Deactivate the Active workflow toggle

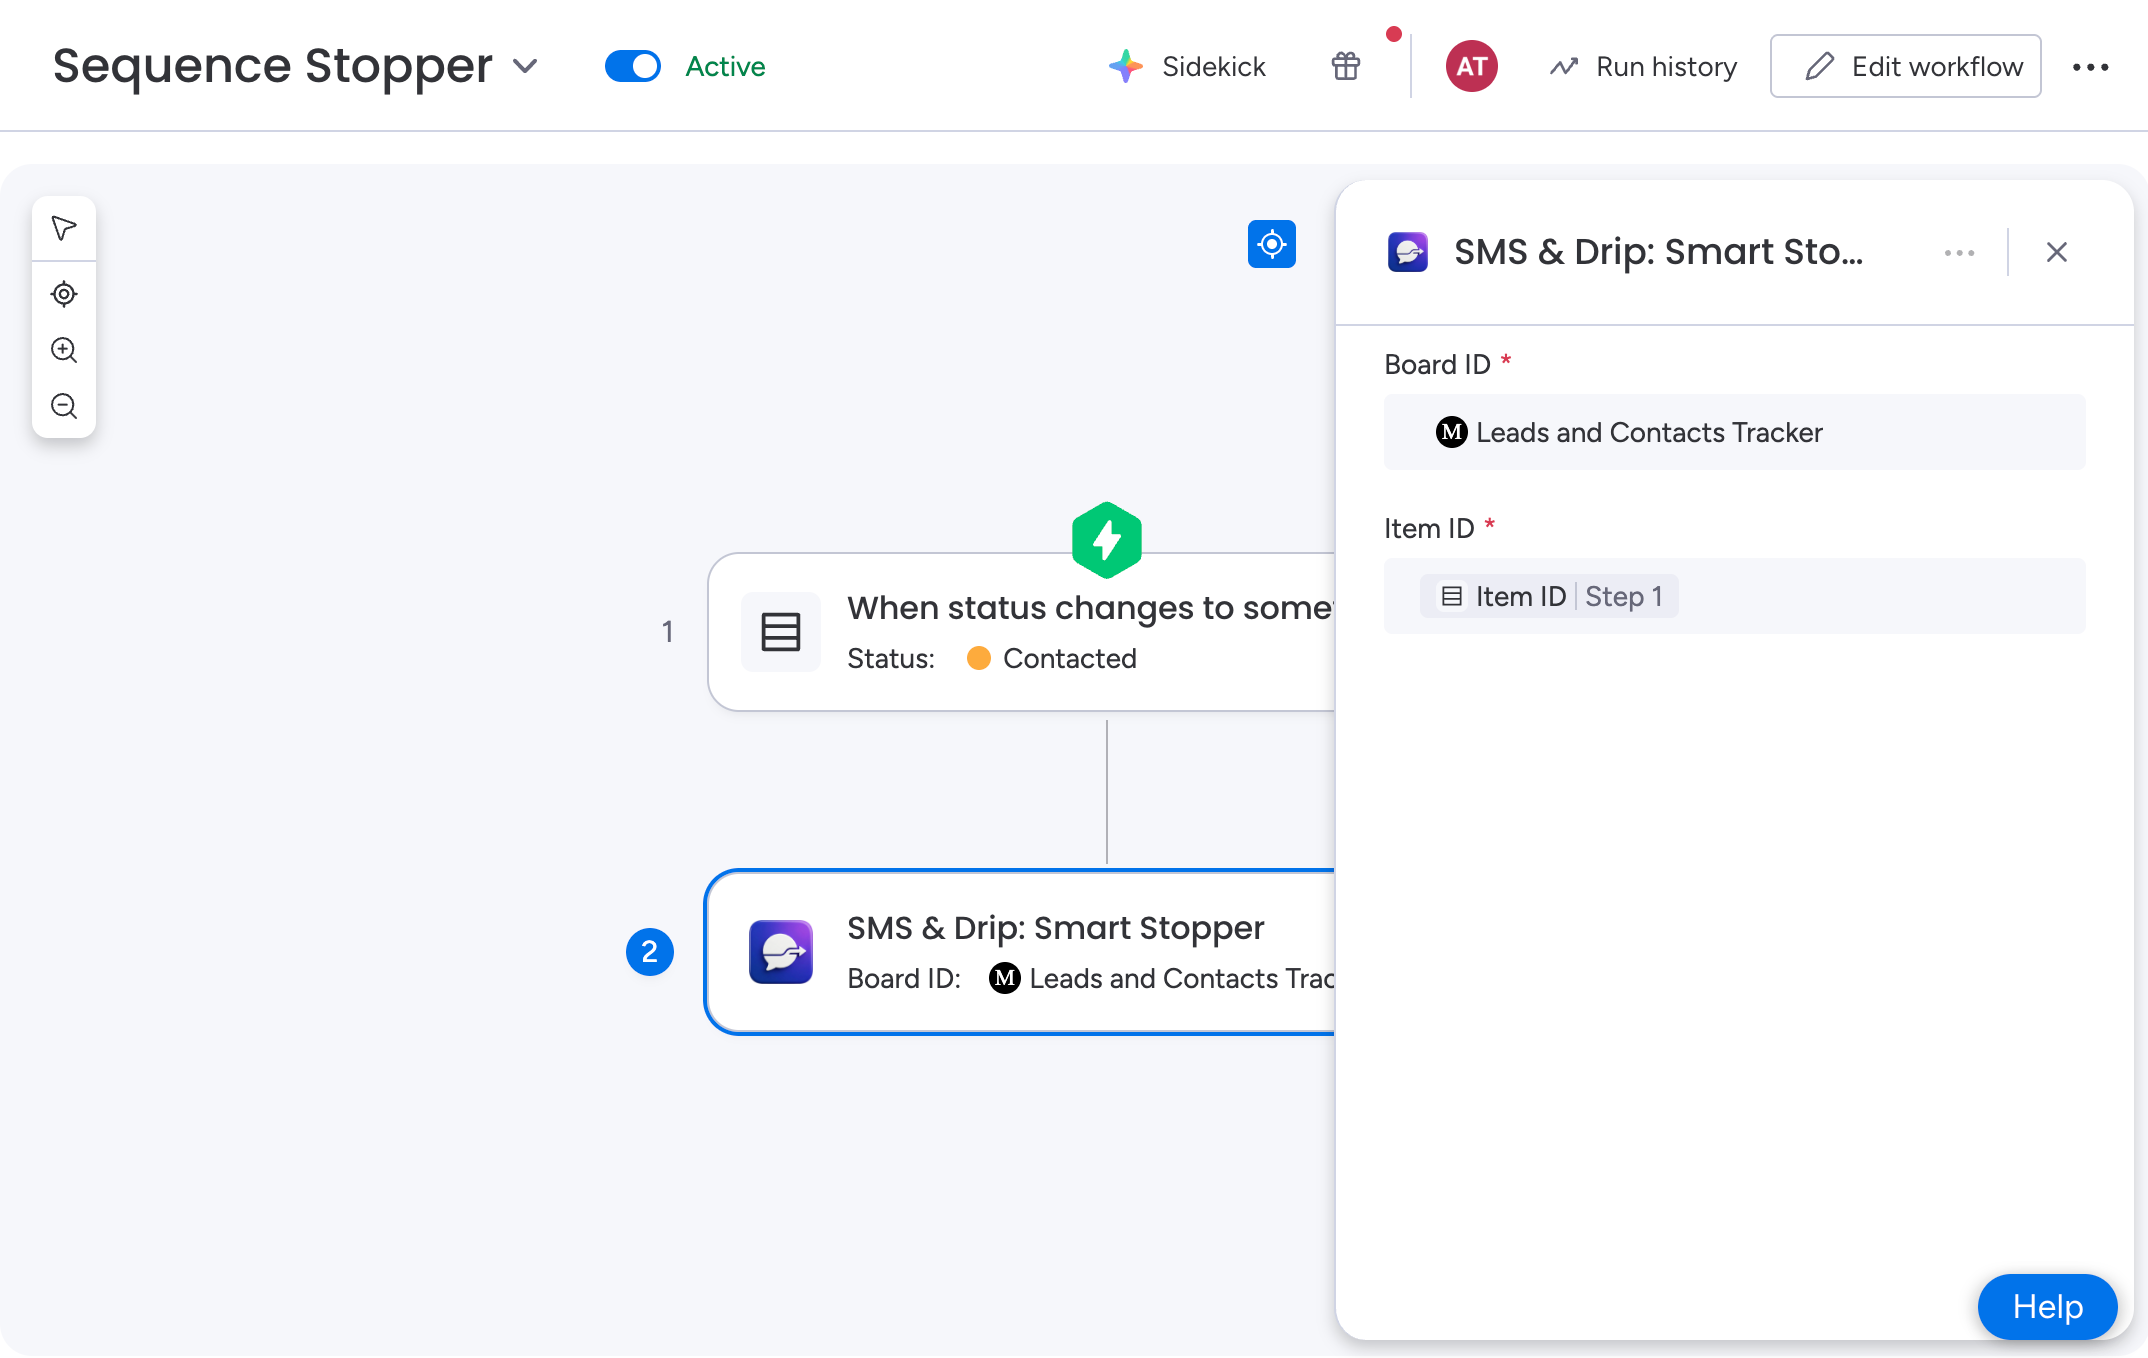click(x=632, y=66)
